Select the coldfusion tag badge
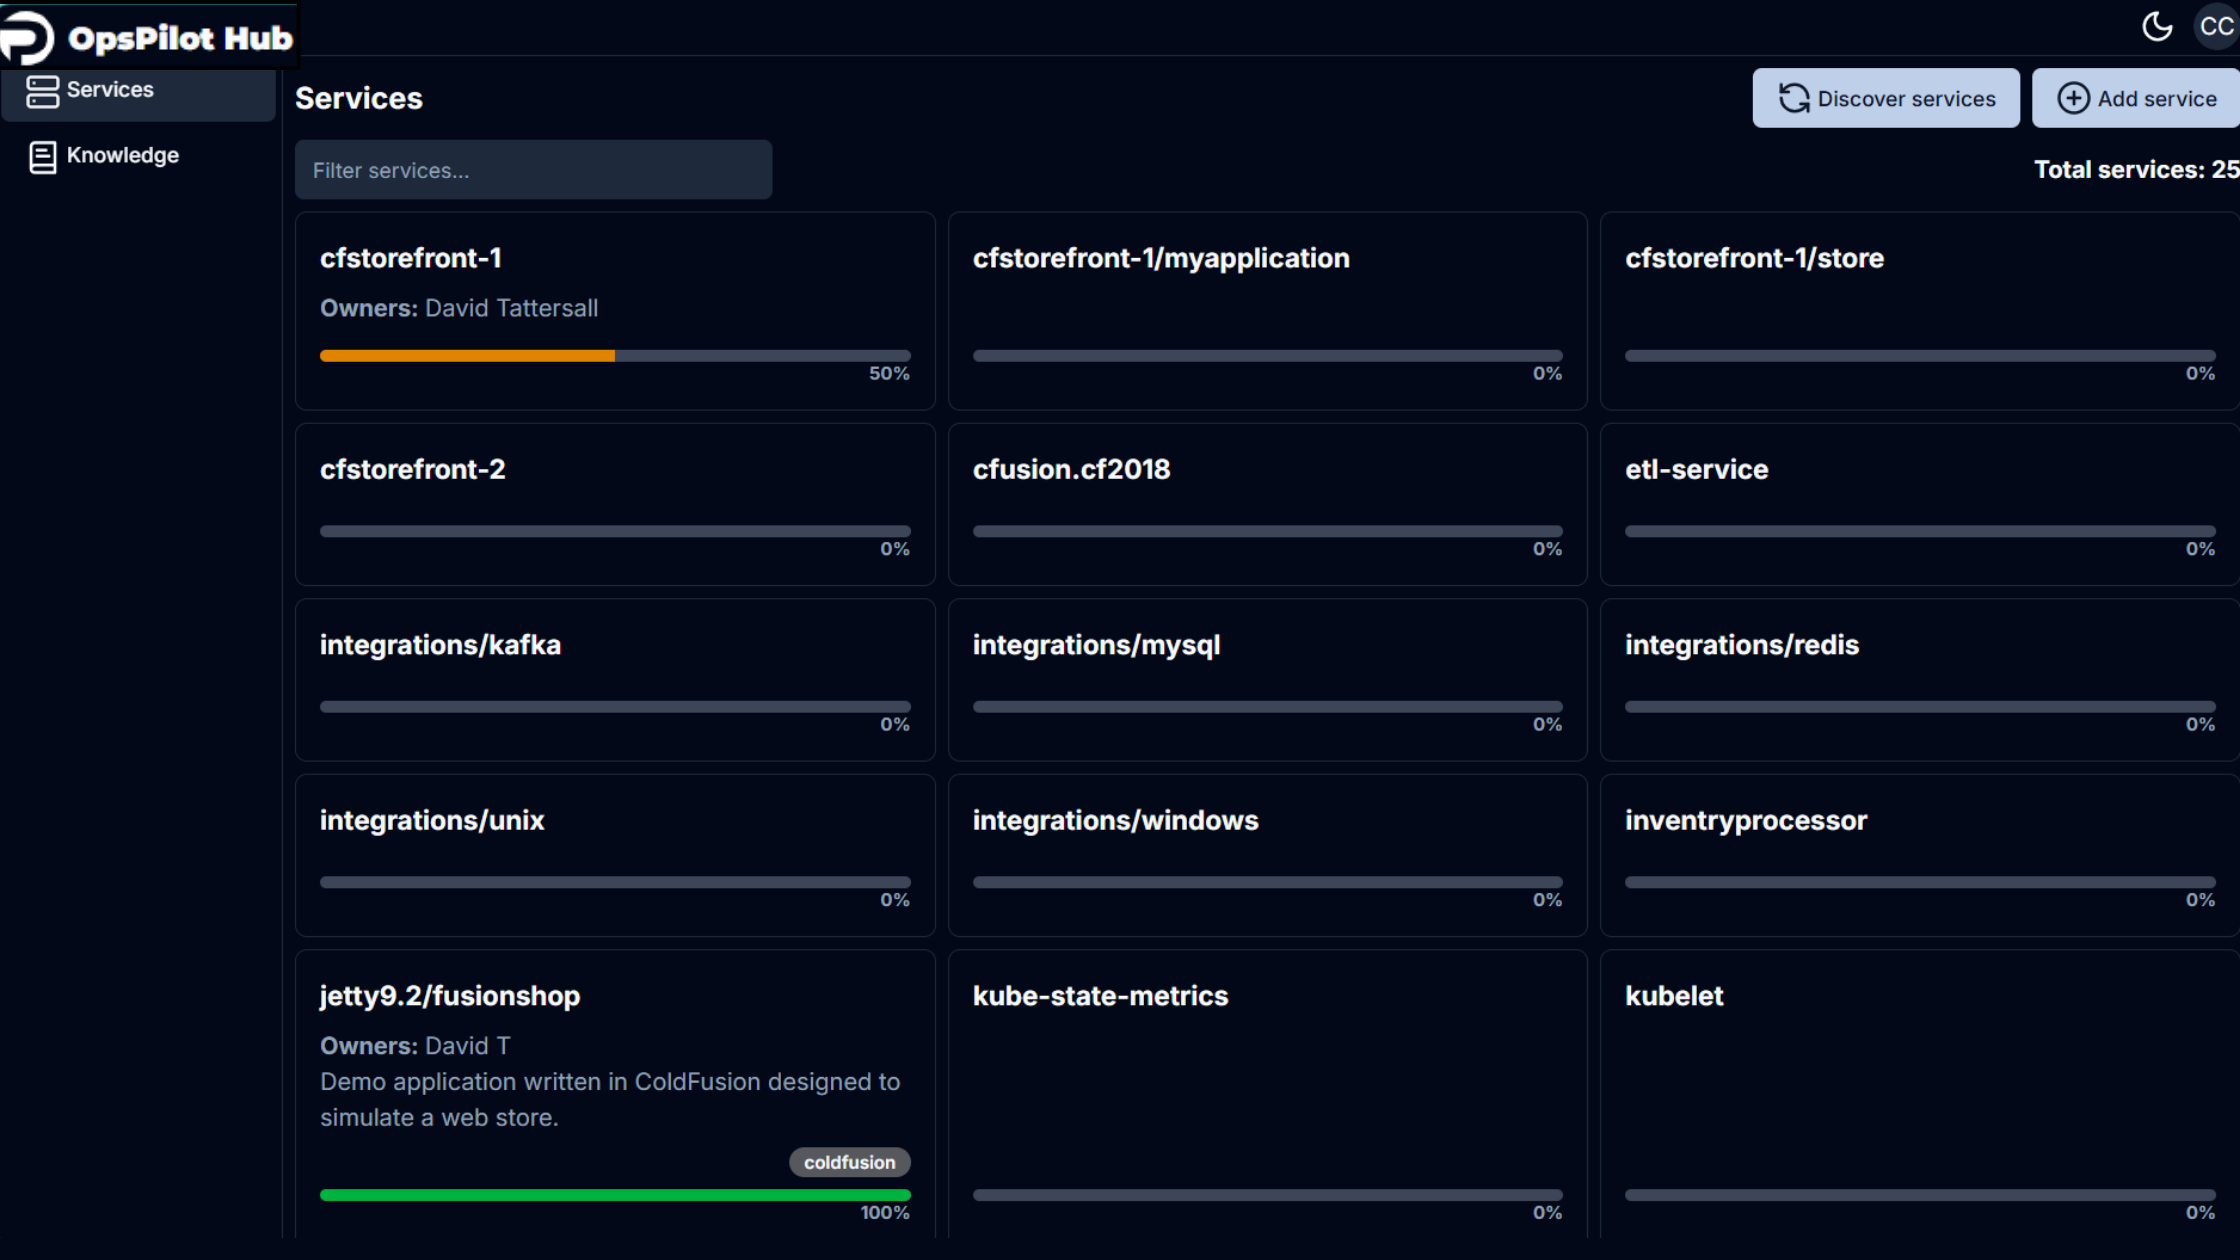The image size is (2240, 1260). (850, 1162)
